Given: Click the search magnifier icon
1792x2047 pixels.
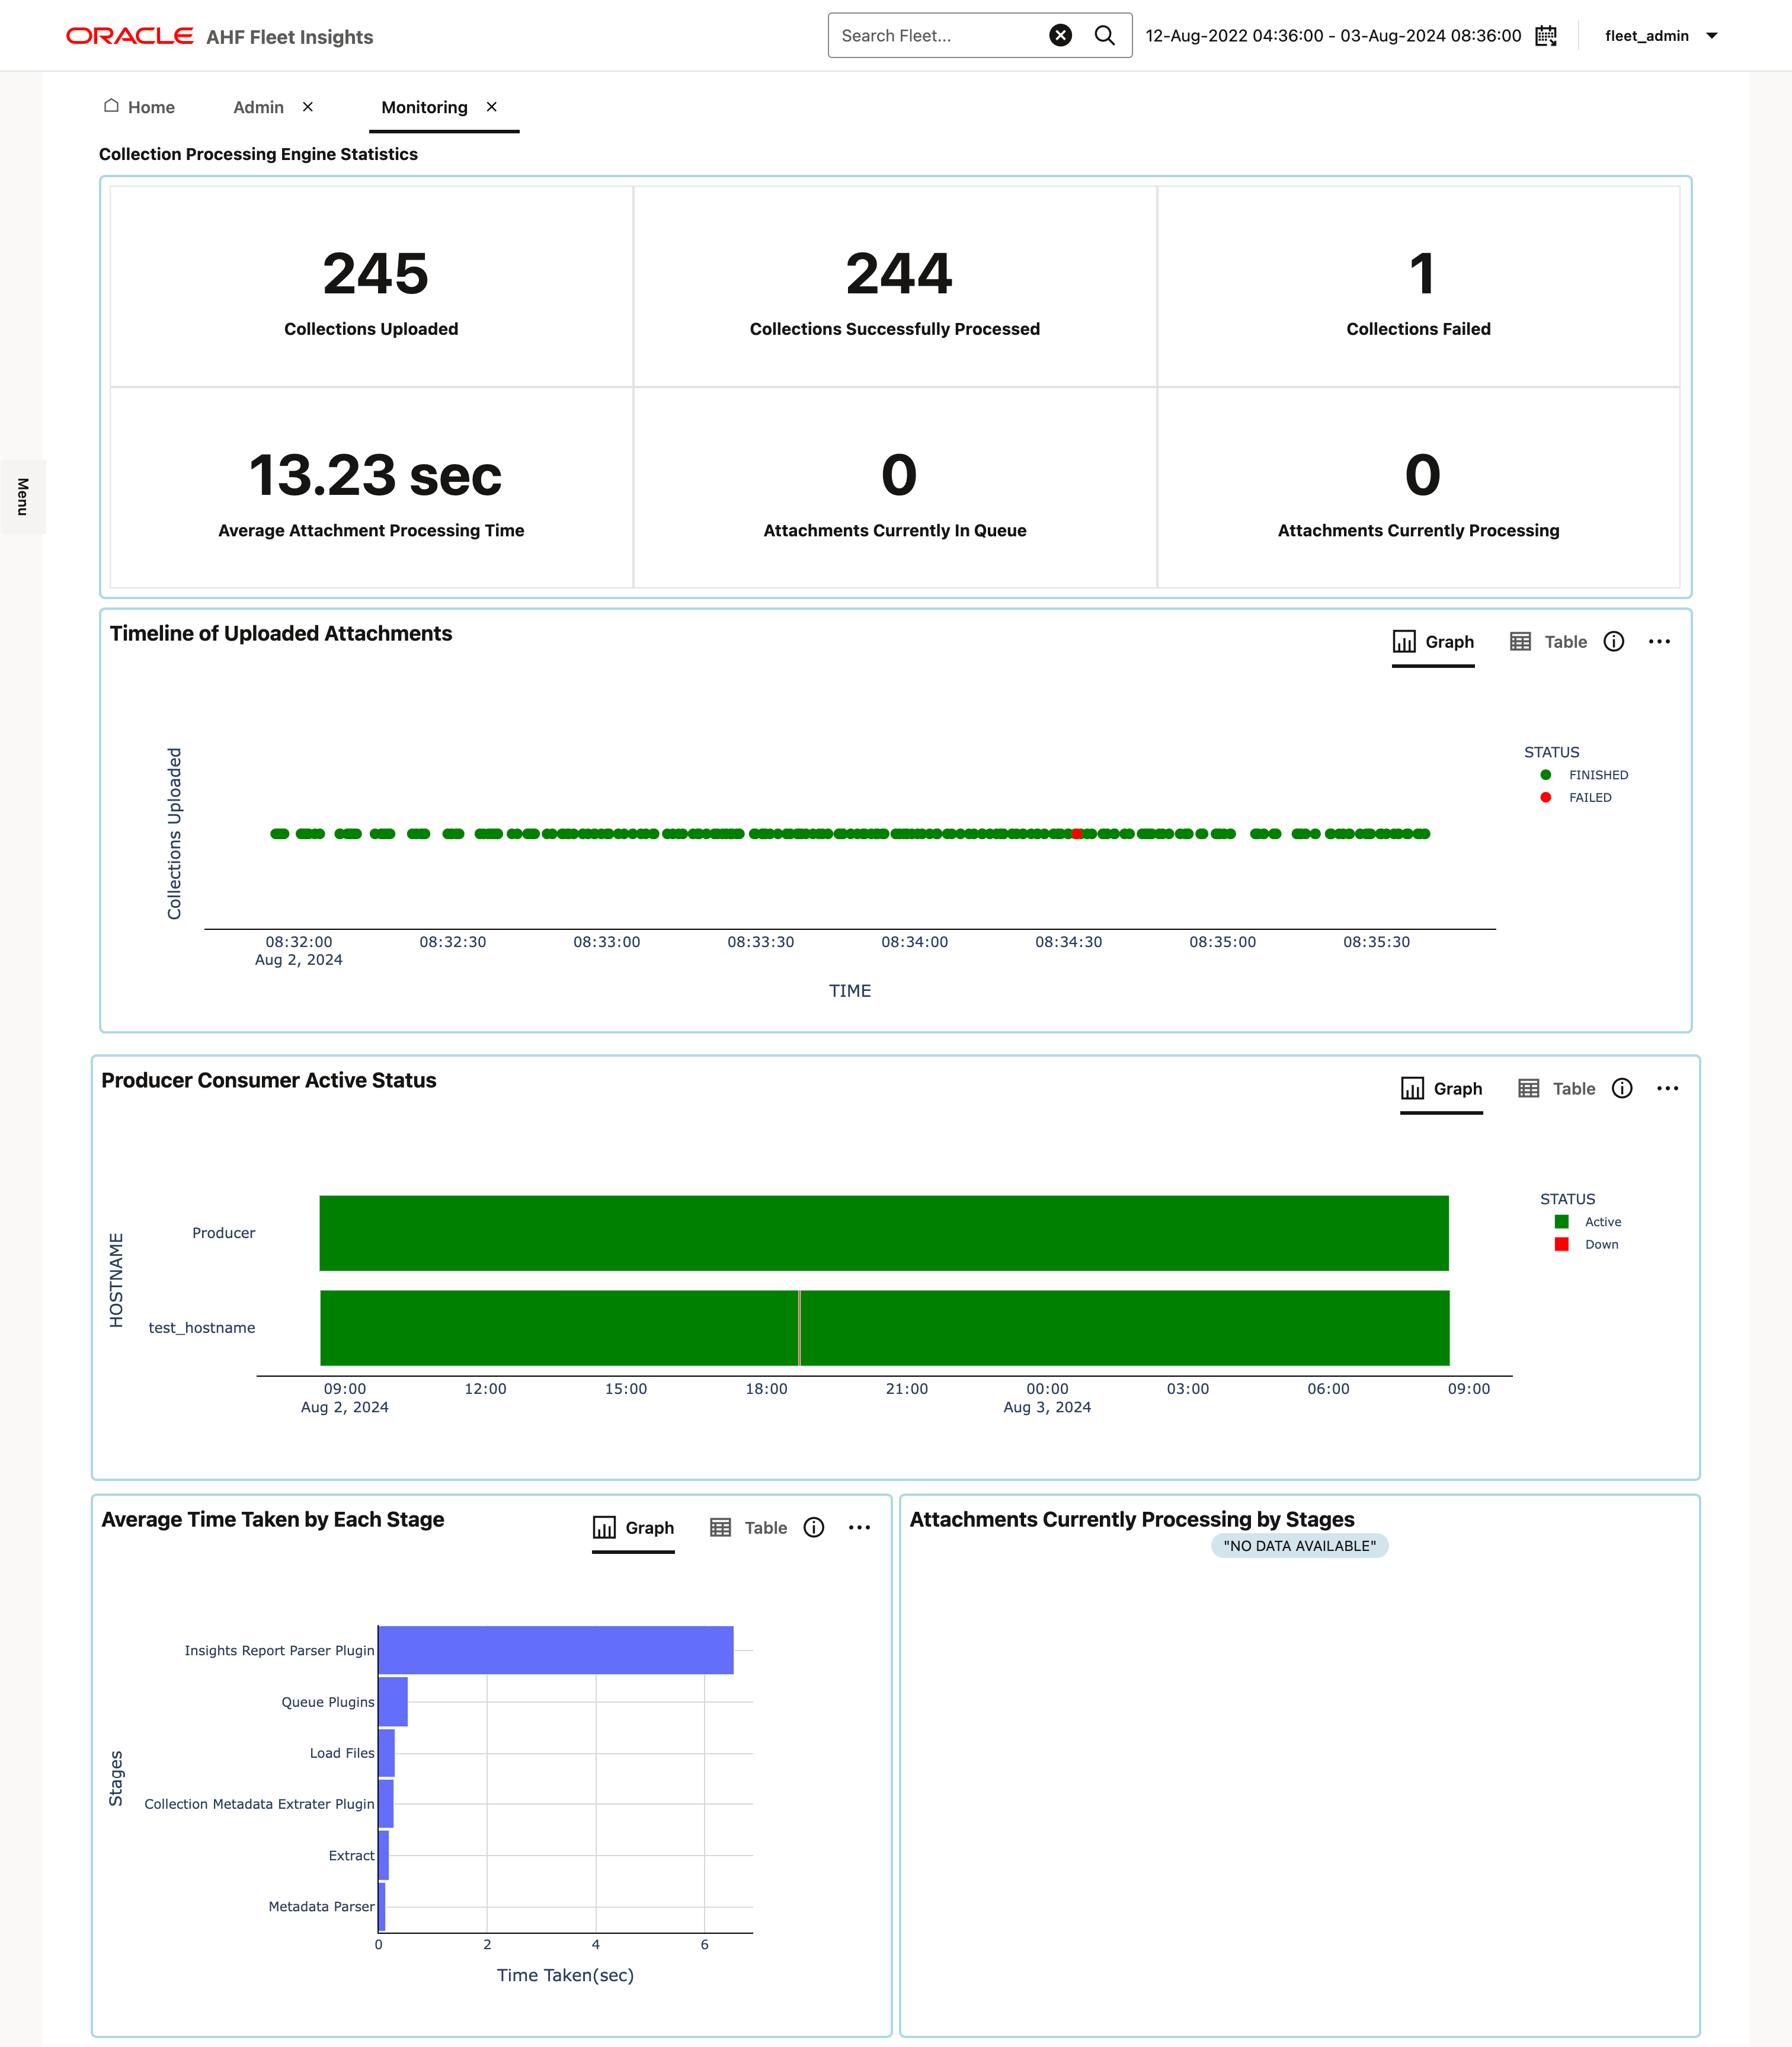Looking at the screenshot, I should click(x=1104, y=36).
